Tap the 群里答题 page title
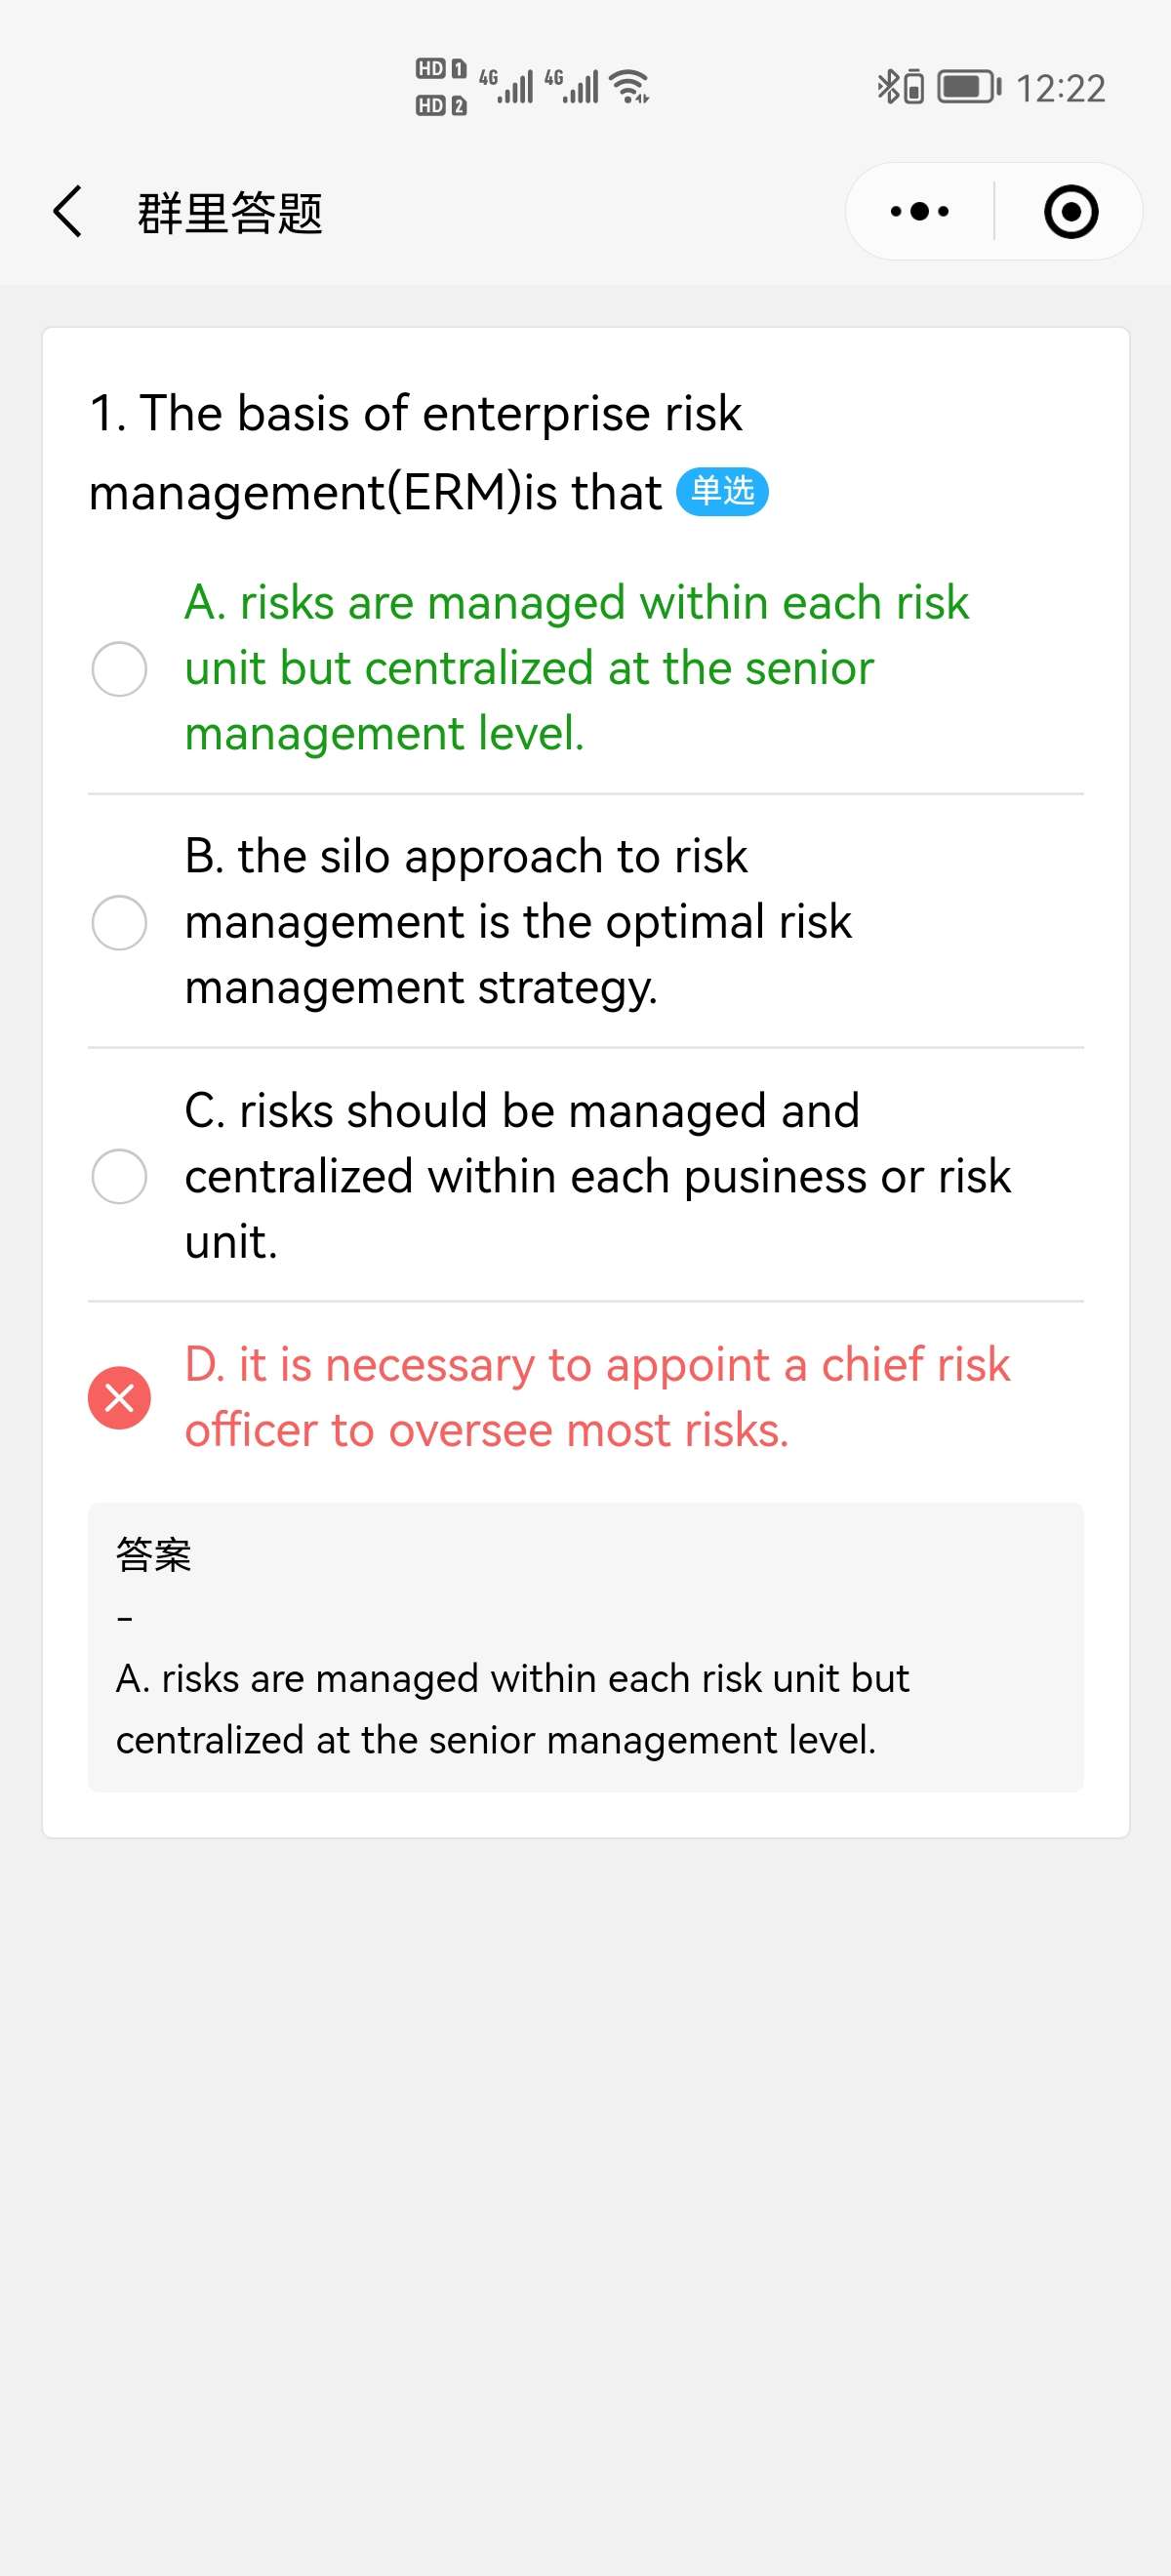The width and height of the screenshot is (1171, 2576). click(x=230, y=213)
